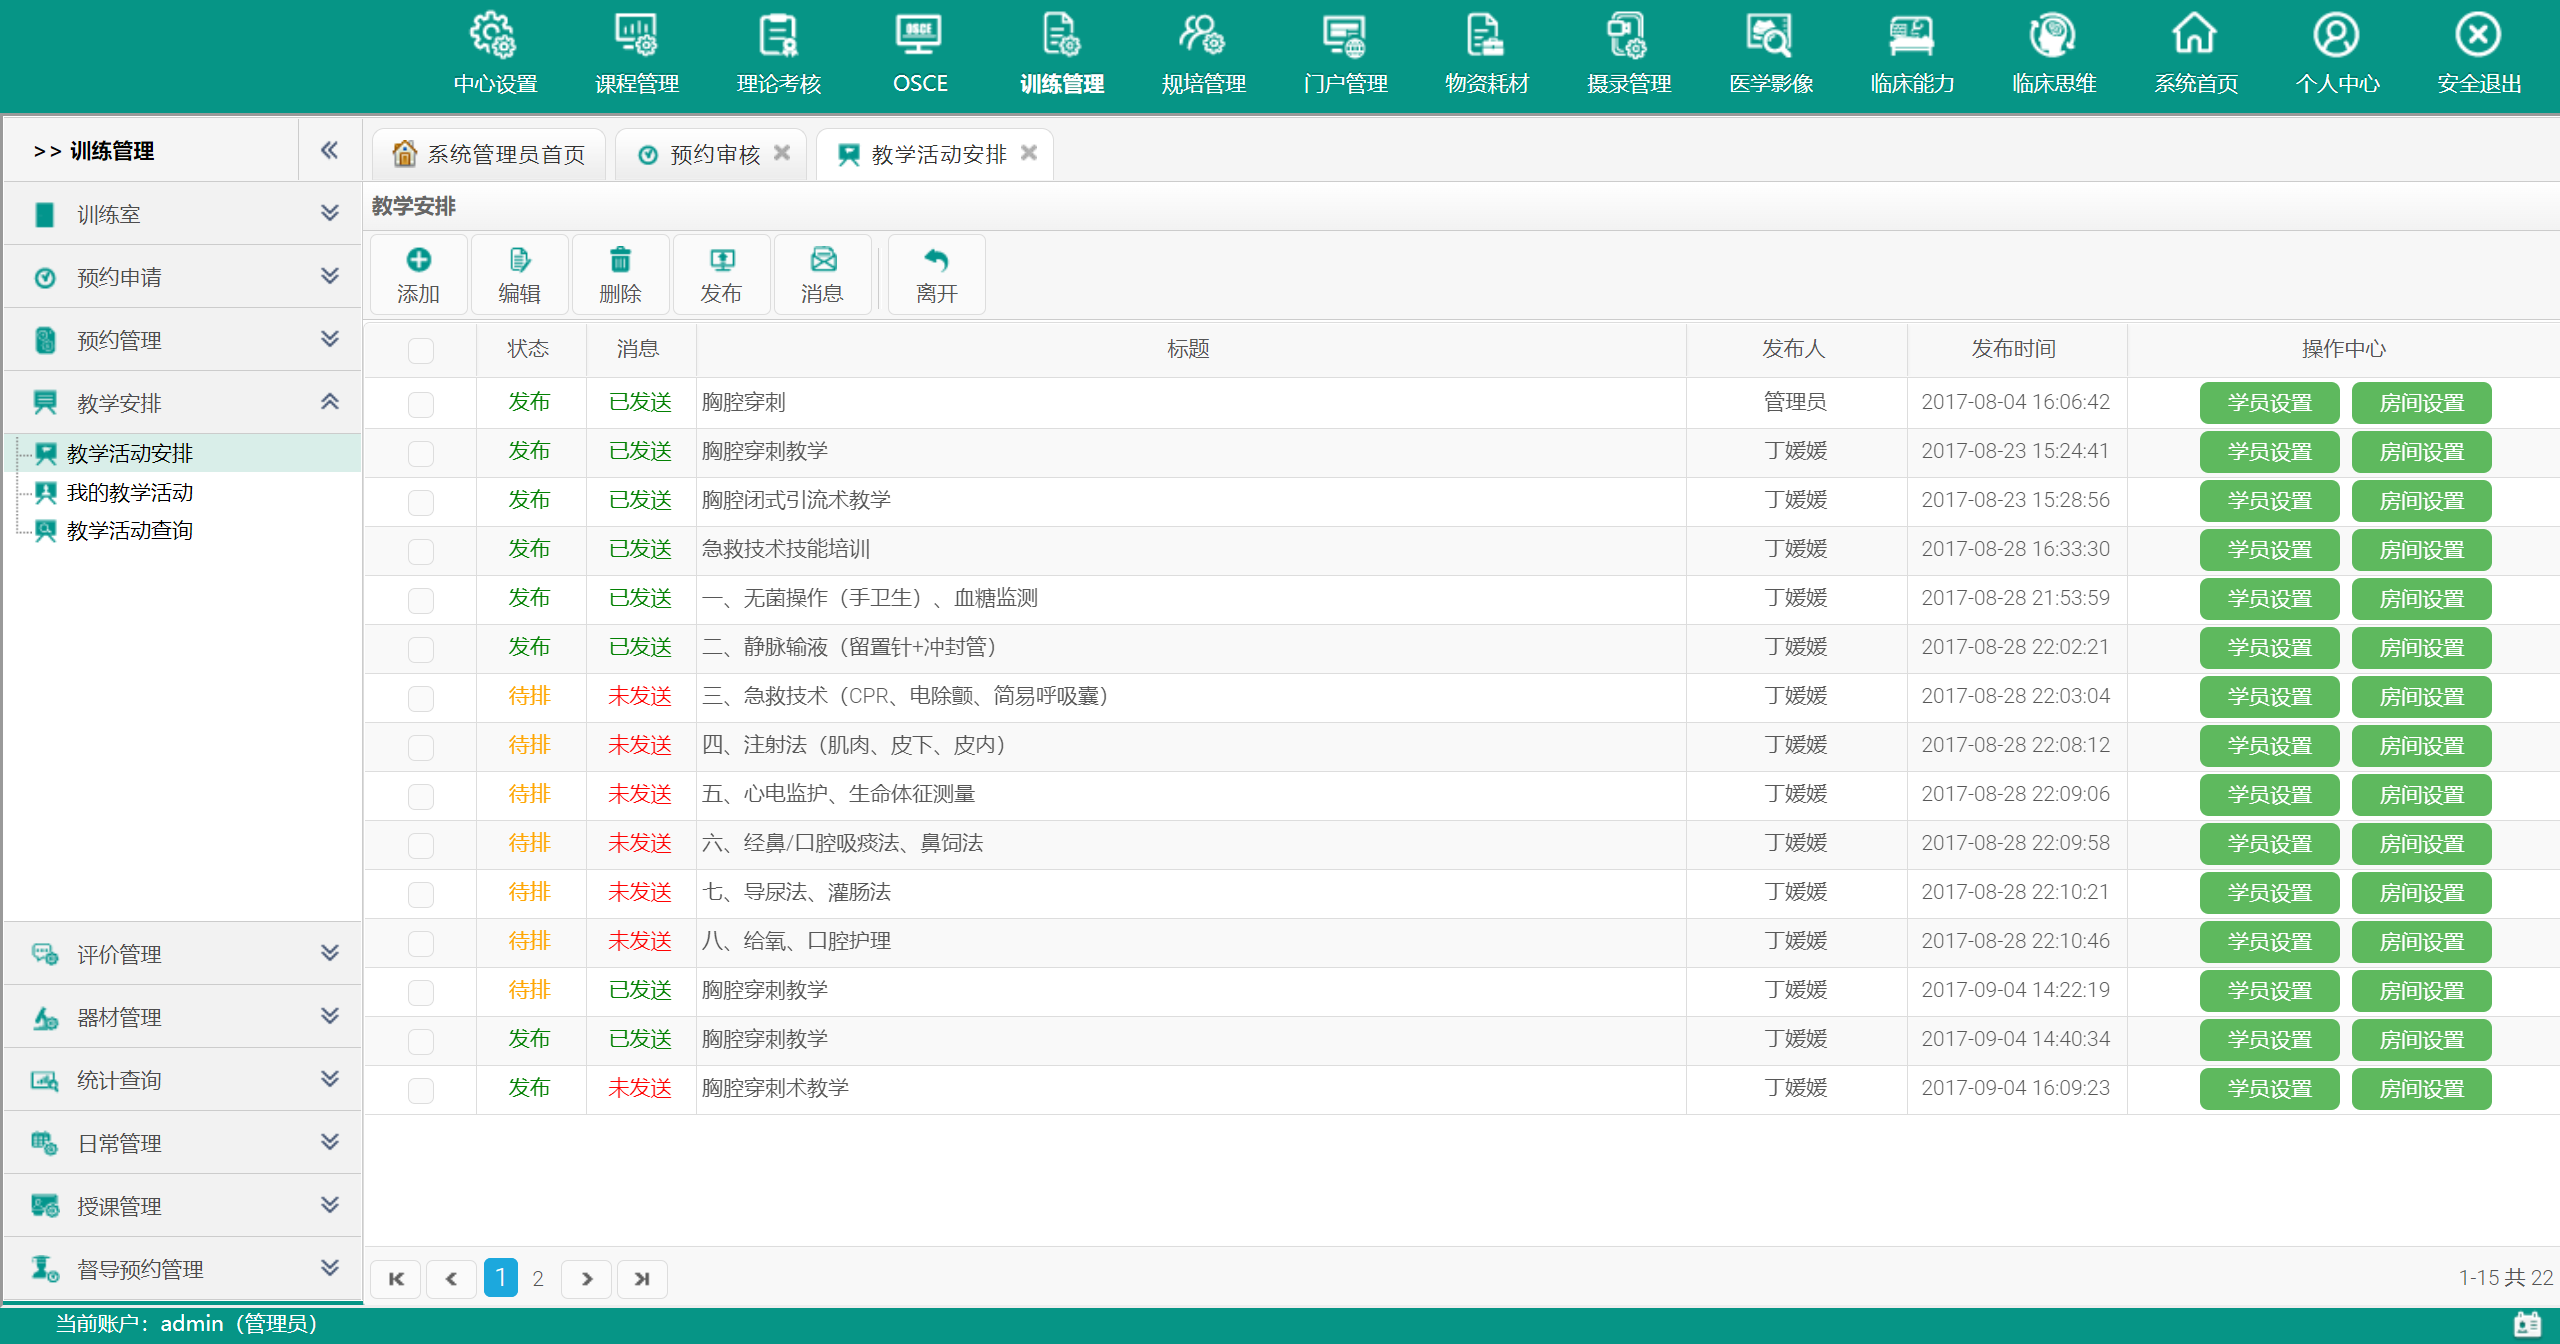Close the 预约审核 tab
The height and width of the screenshot is (1344, 2560).
(x=782, y=153)
